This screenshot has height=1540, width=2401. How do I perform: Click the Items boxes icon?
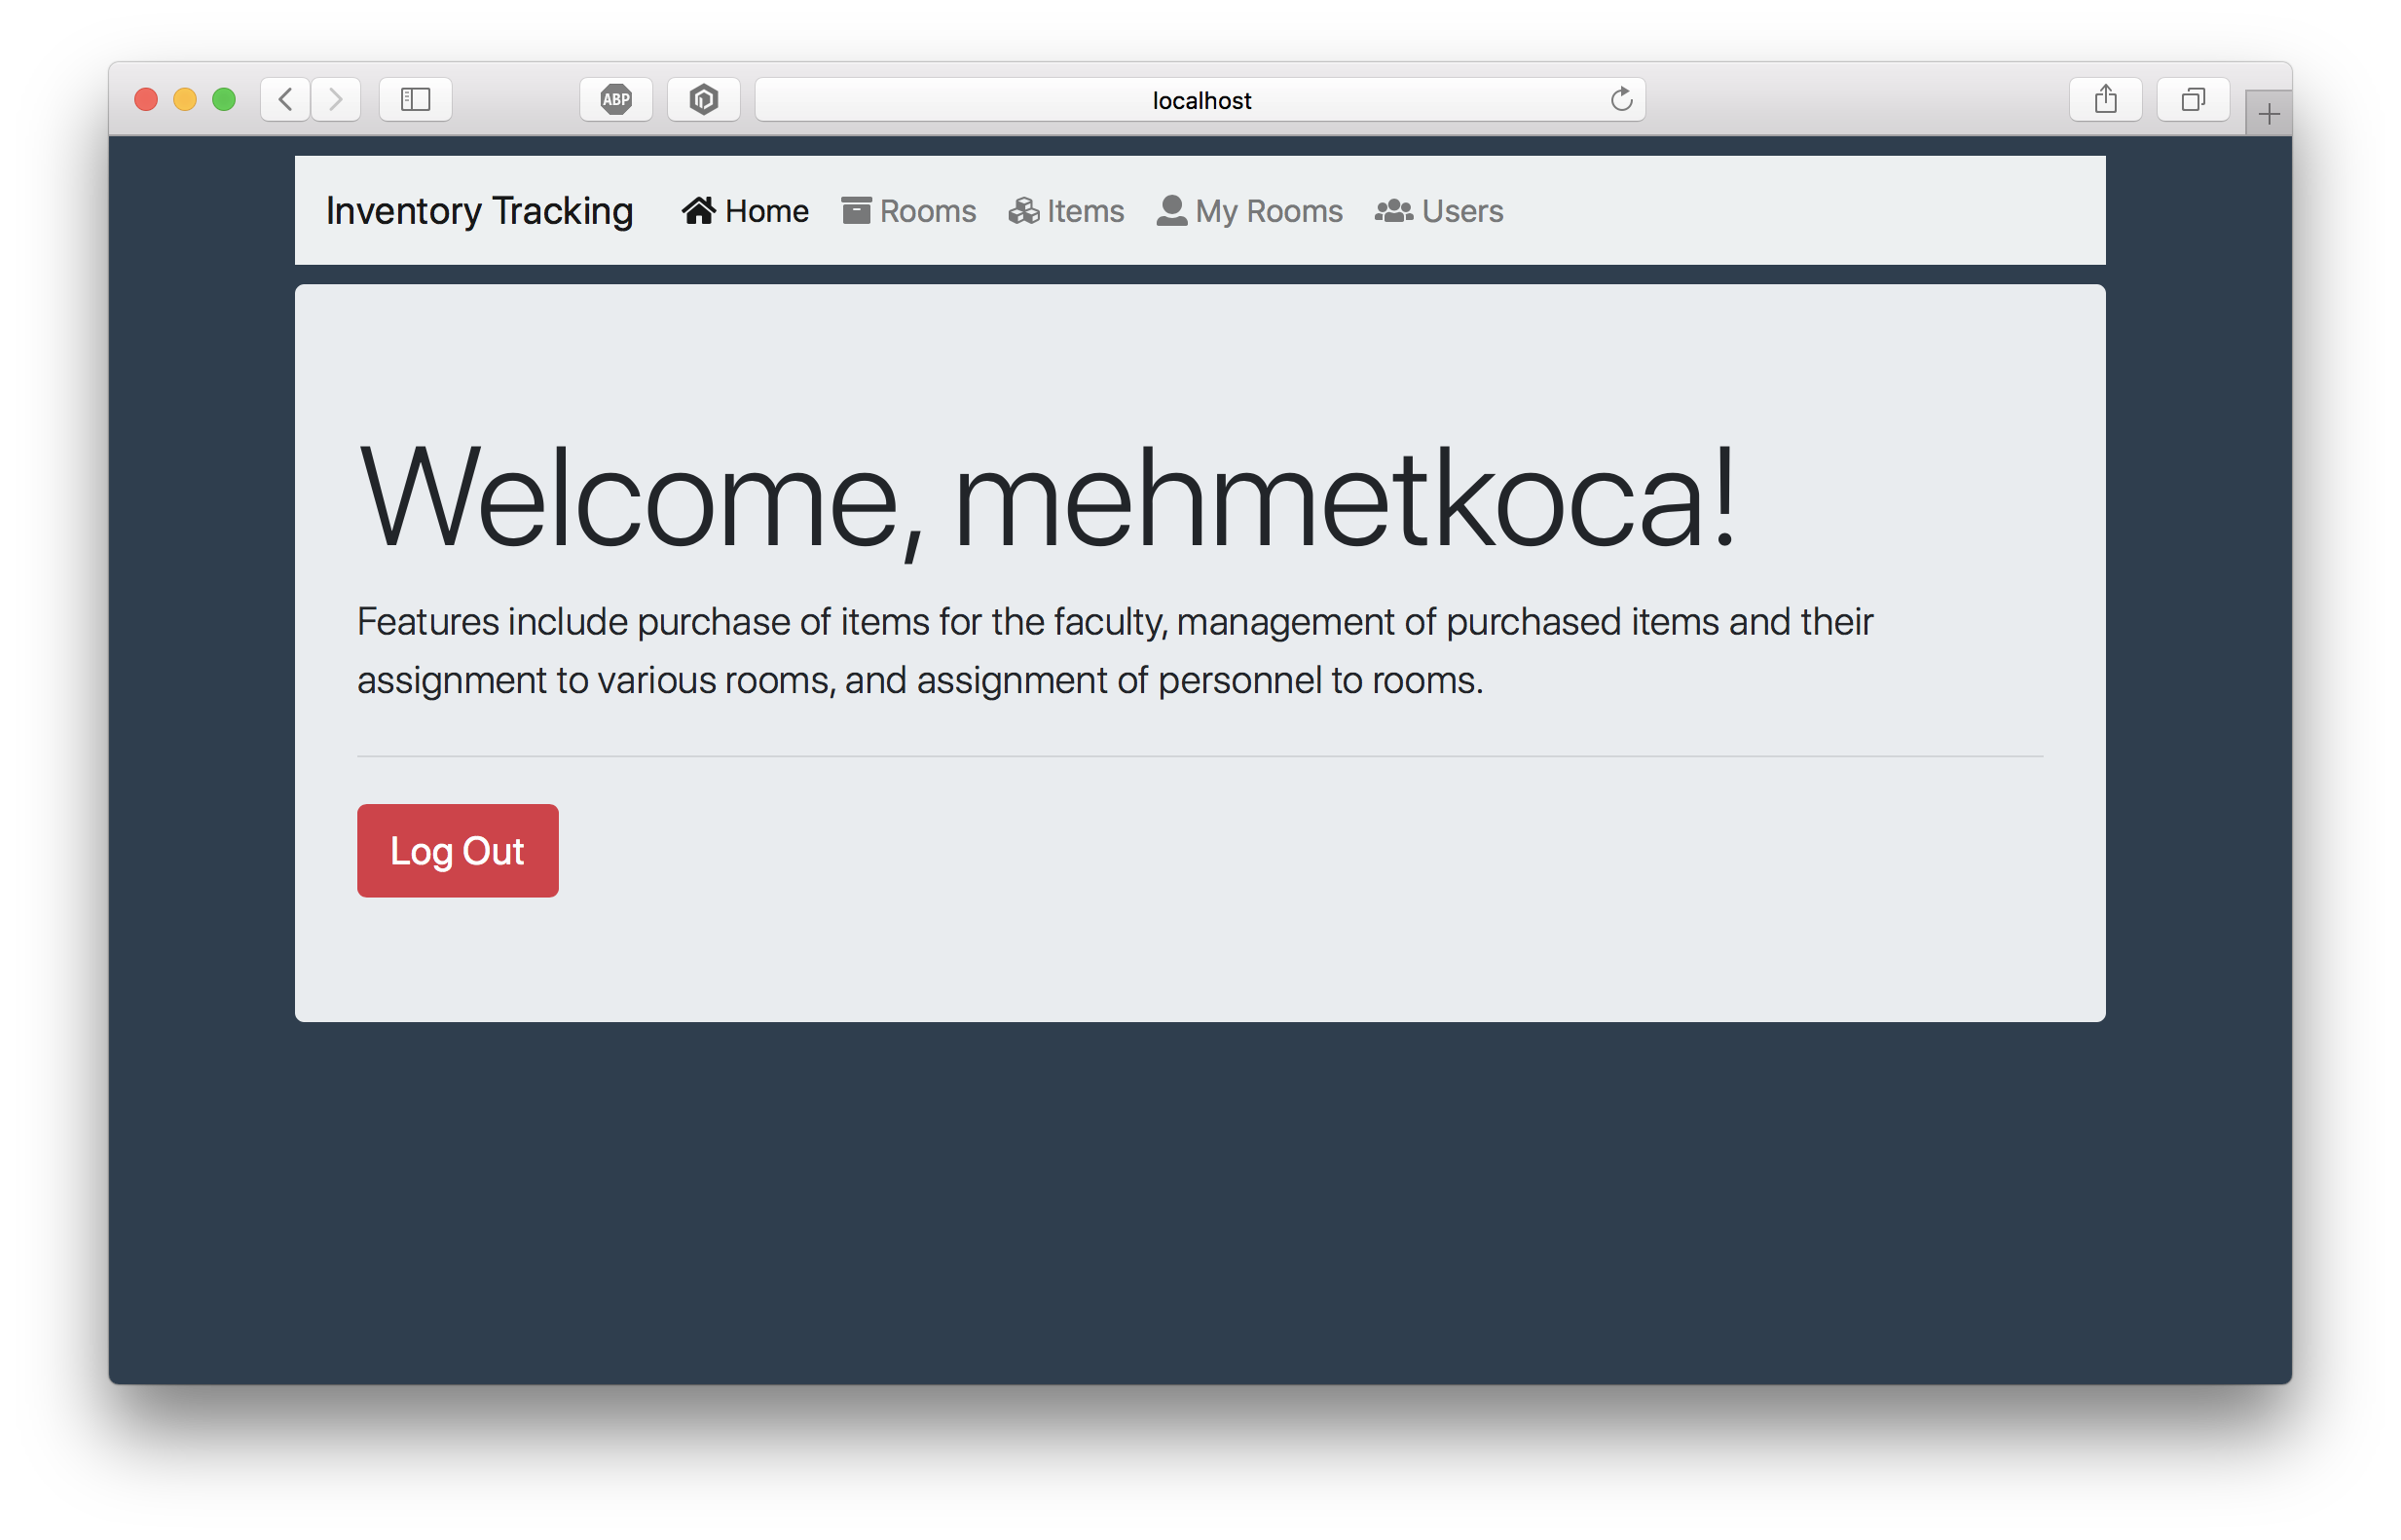tap(1023, 211)
